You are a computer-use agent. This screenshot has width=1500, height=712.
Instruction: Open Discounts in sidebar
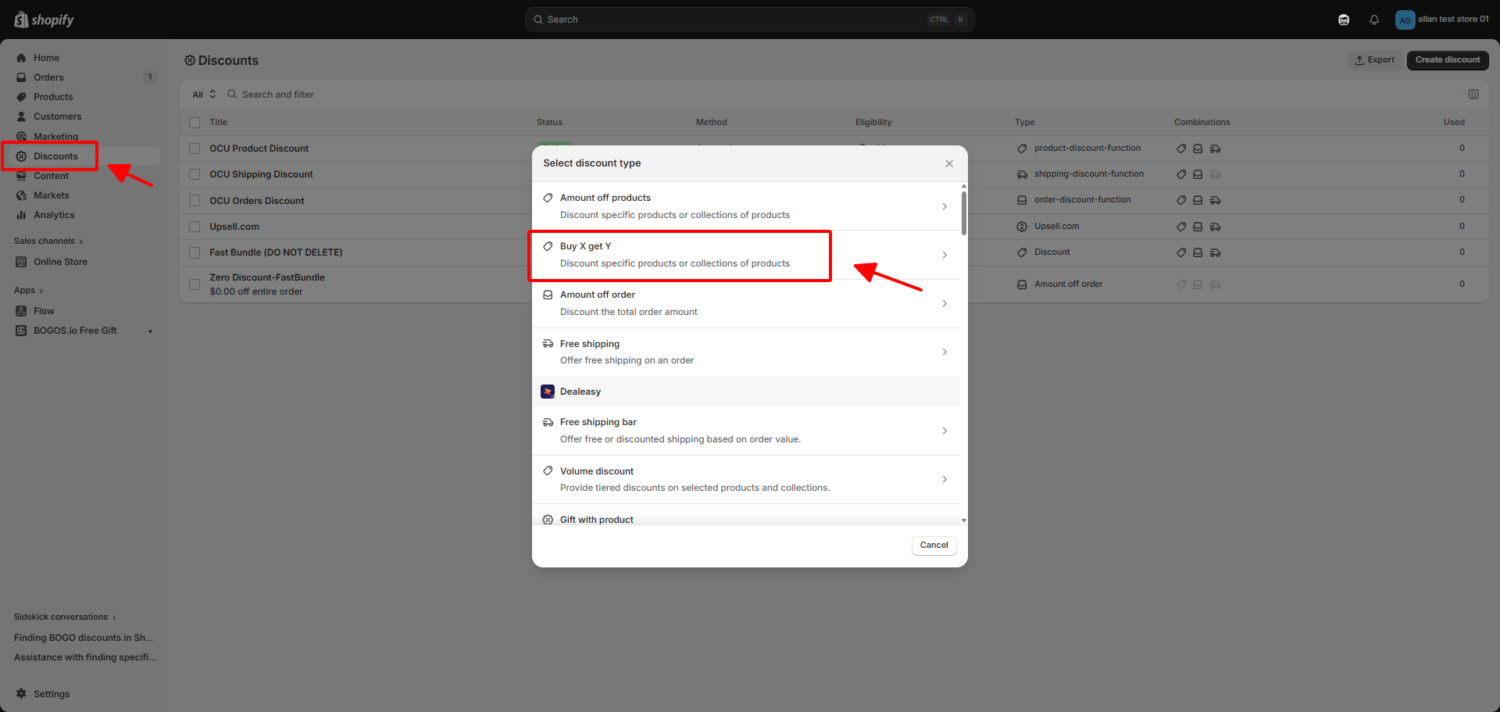coord(55,156)
